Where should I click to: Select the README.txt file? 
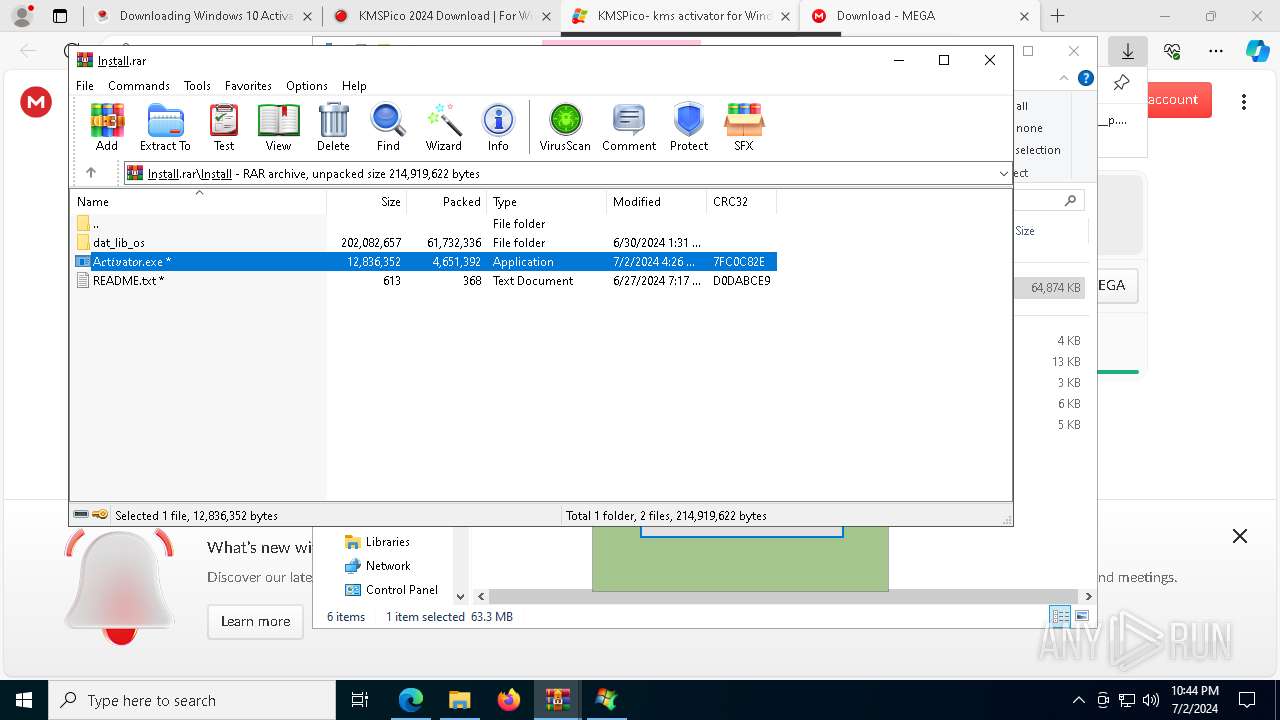[x=424, y=281]
